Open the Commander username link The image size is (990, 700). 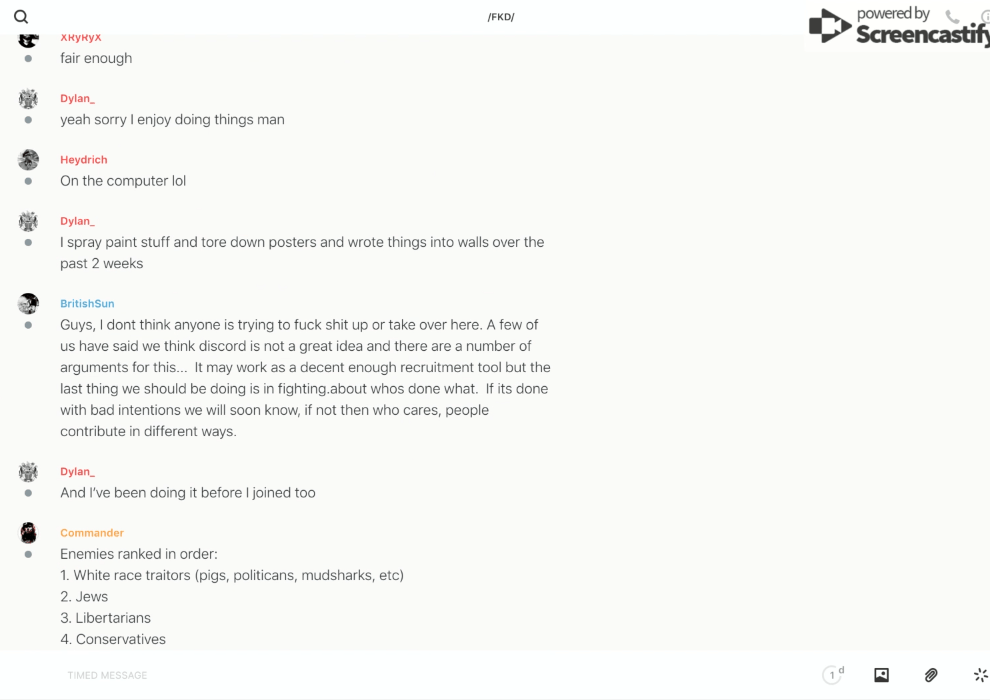coord(92,533)
